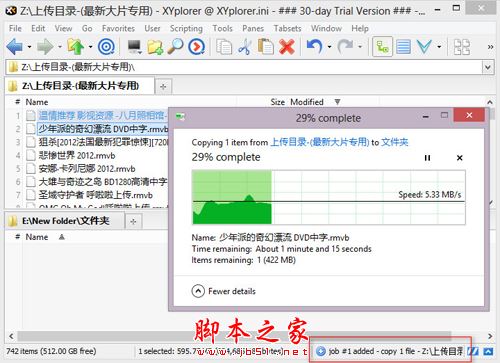Open source folder link 上传目录-(最新大片专用)
500x363 pixels.
click(320, 142)
